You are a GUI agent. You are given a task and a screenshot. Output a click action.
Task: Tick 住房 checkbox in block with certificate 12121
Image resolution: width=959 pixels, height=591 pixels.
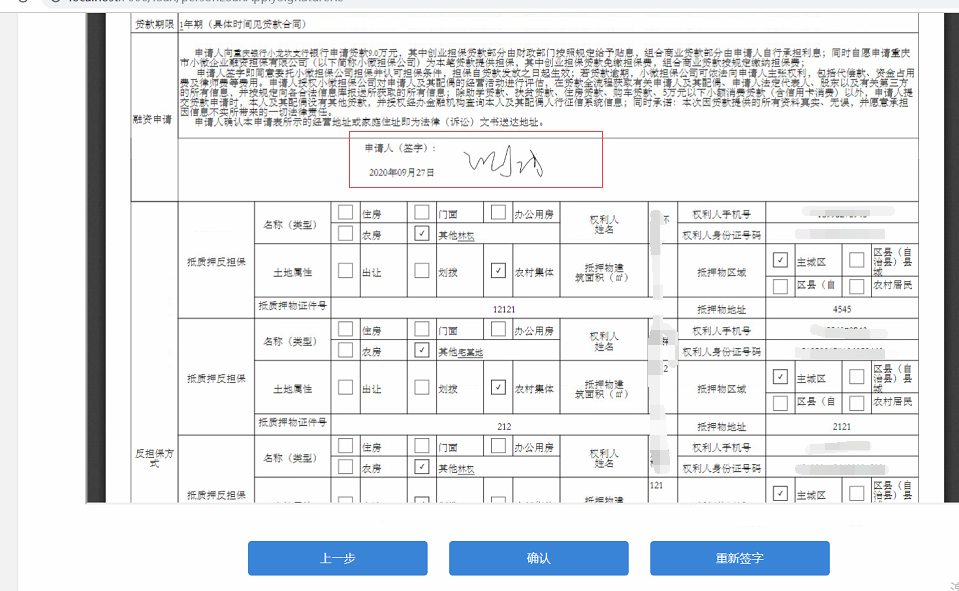(x=346, y=212)
